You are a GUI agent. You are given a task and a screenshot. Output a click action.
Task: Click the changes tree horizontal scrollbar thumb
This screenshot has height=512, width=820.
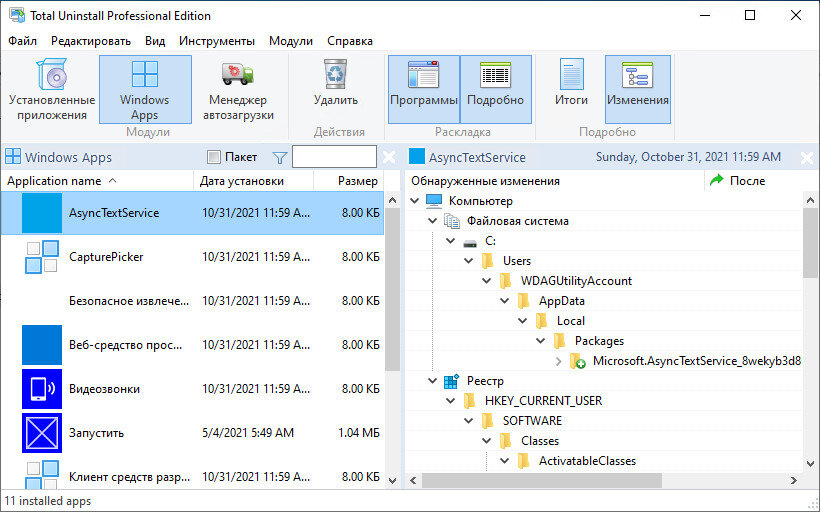point(542,480)
